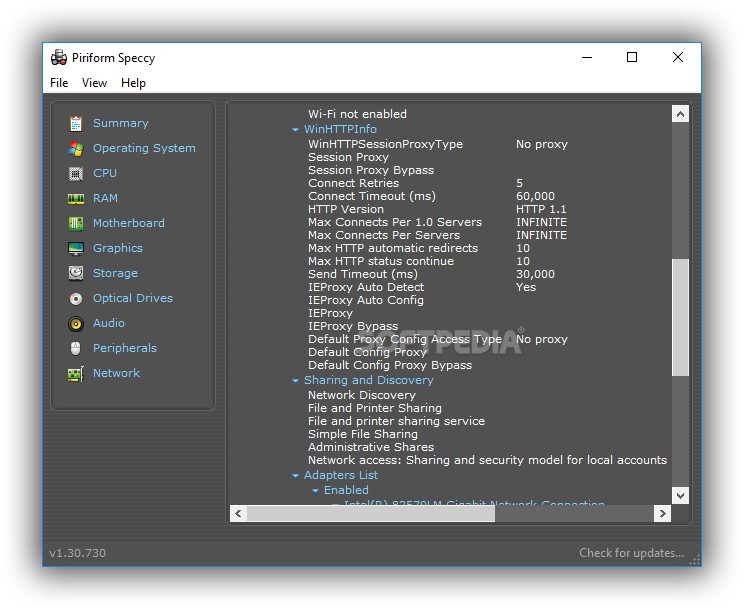Image resolution: width=744 pixels, height=609 pixels.
Task: Select the File and Printer Sharing row
Action: (374, 408)
